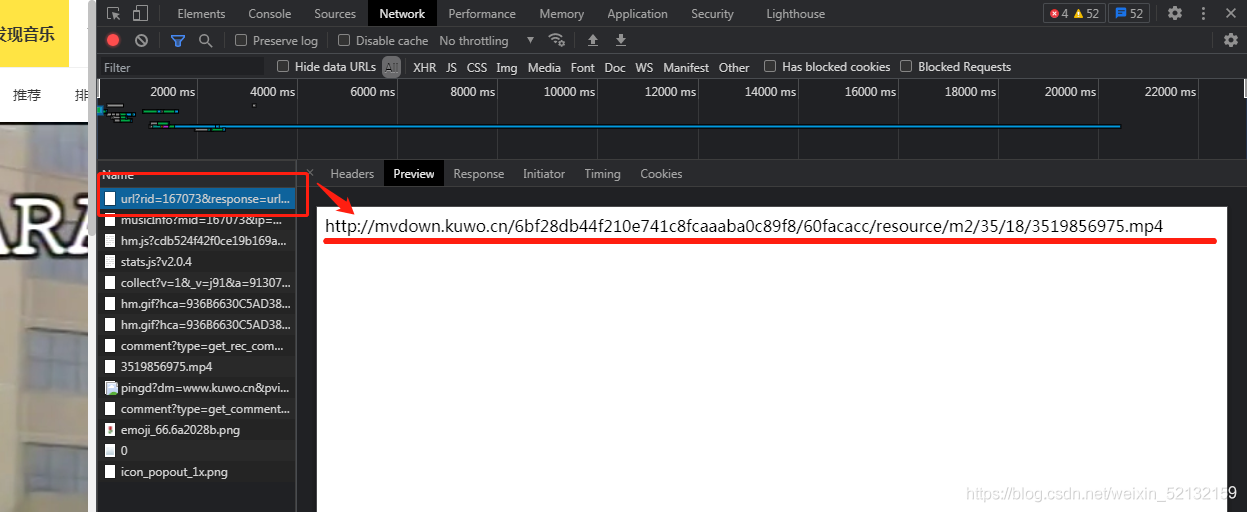Open the customize DevTools three-dot menu

coord(1205,13)
